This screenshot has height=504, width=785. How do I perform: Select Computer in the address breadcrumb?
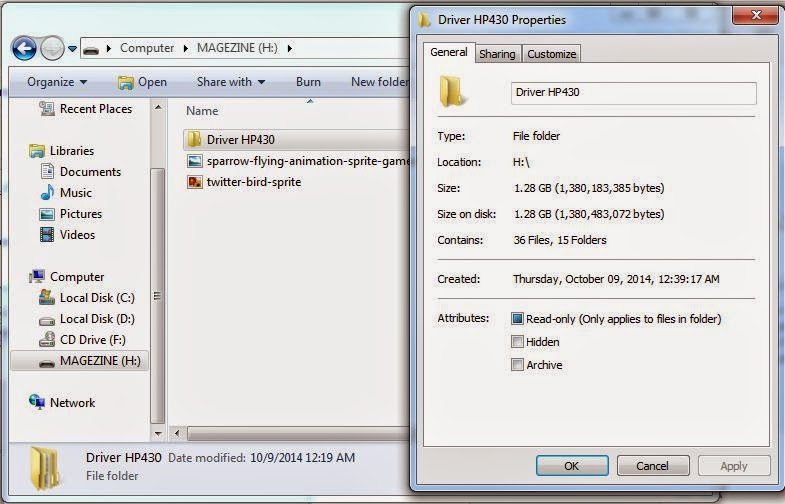coord(147,48)
